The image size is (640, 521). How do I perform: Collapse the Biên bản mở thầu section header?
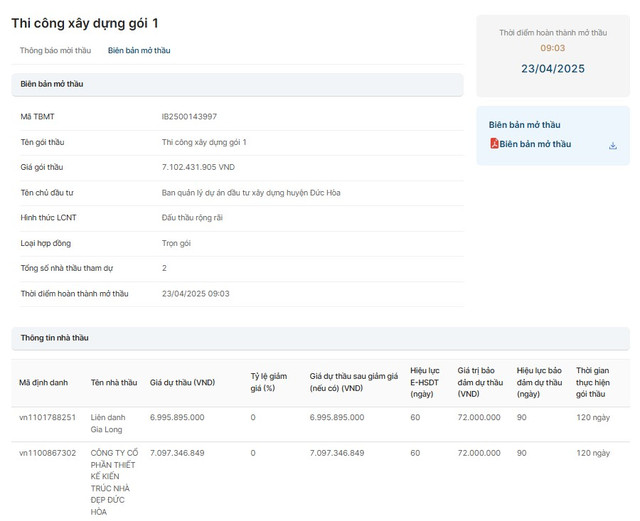[x=237, y=84]
